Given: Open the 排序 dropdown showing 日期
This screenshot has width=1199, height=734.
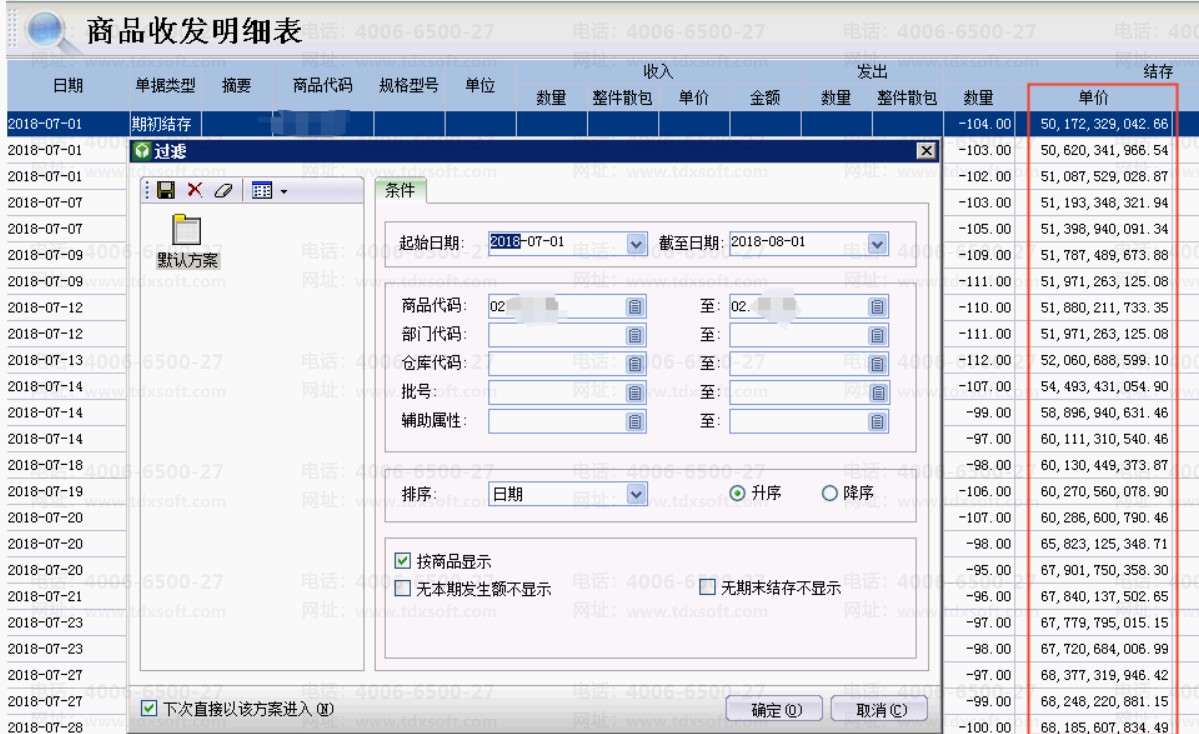Looking at the screenshot, I should [636, 494].
